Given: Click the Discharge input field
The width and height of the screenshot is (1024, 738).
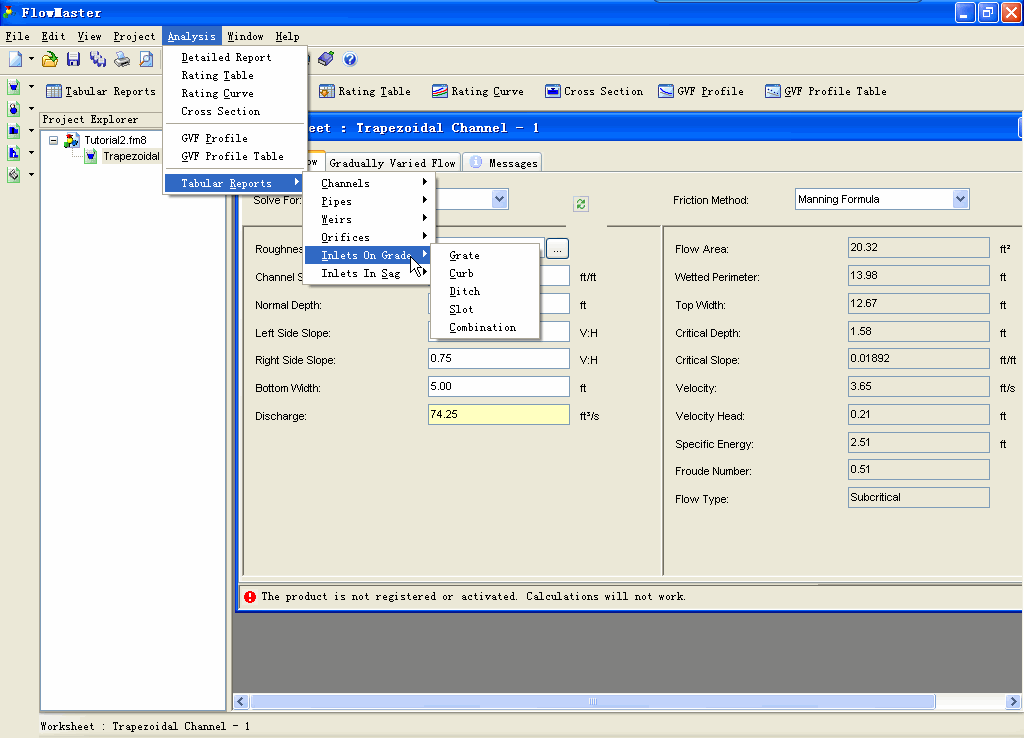Looking at the screenshot, I should 499,415.
